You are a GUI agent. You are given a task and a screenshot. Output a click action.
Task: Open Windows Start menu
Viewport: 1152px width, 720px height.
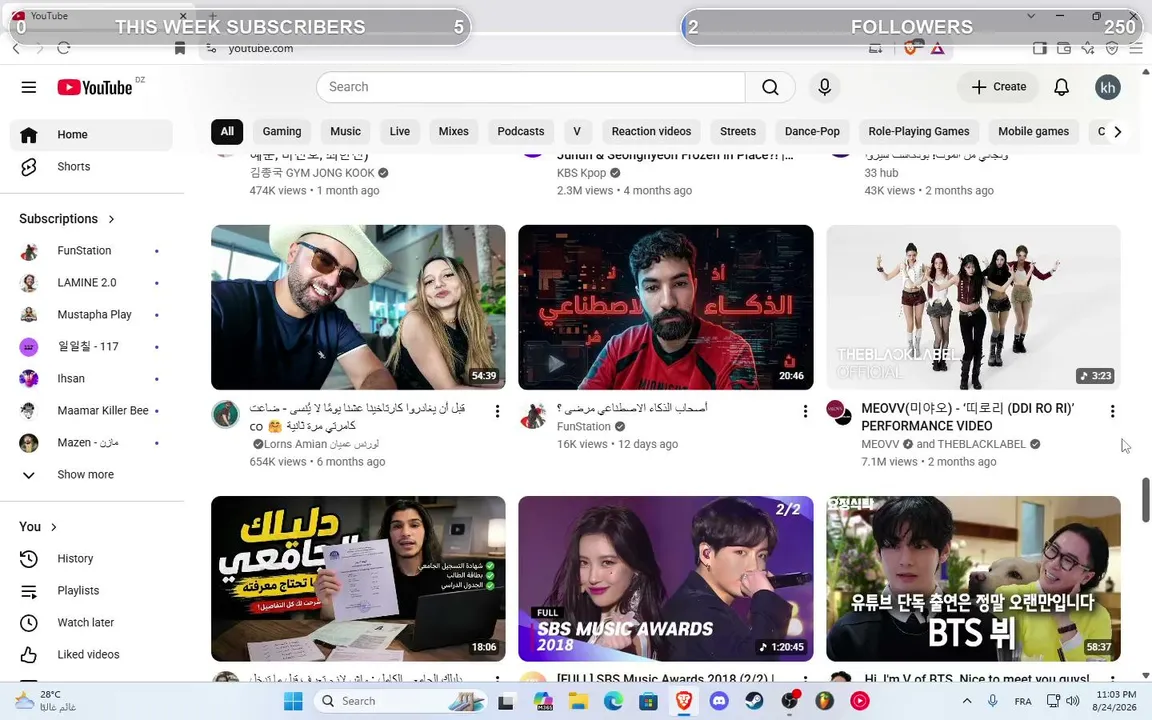pyautogui.click(x=293, y=701)
